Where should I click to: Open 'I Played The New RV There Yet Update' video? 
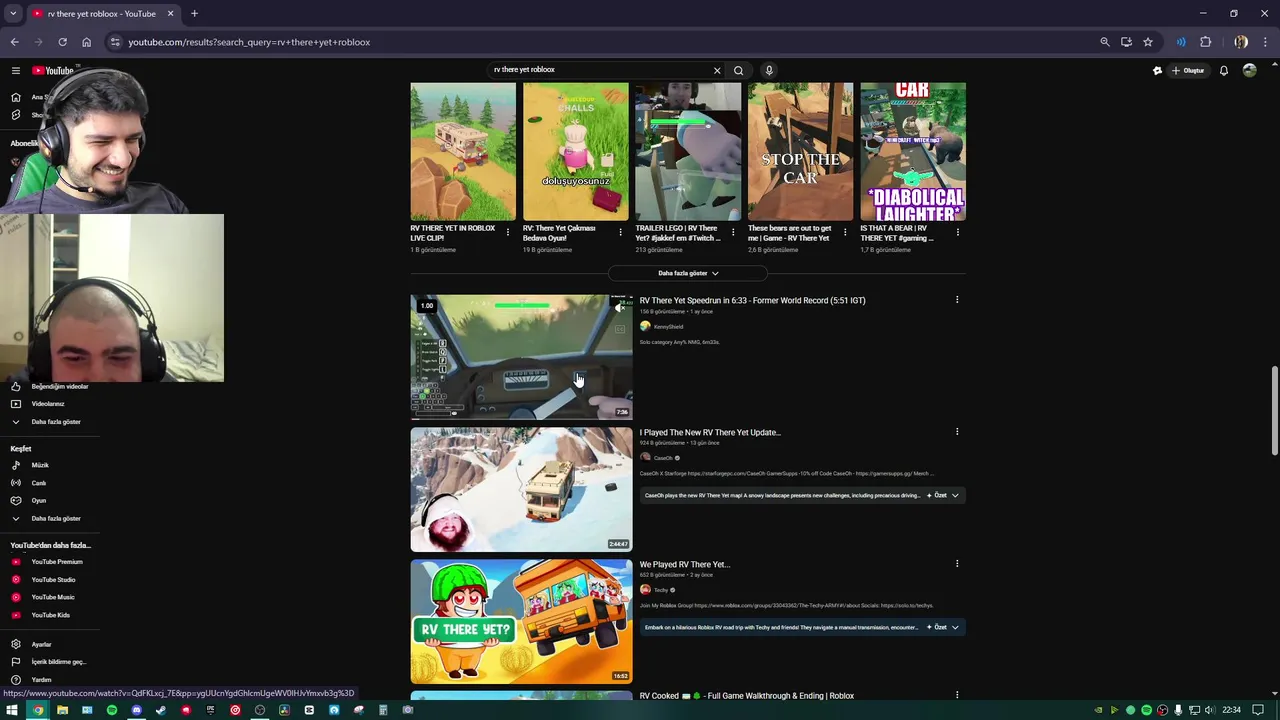[710, 433]
